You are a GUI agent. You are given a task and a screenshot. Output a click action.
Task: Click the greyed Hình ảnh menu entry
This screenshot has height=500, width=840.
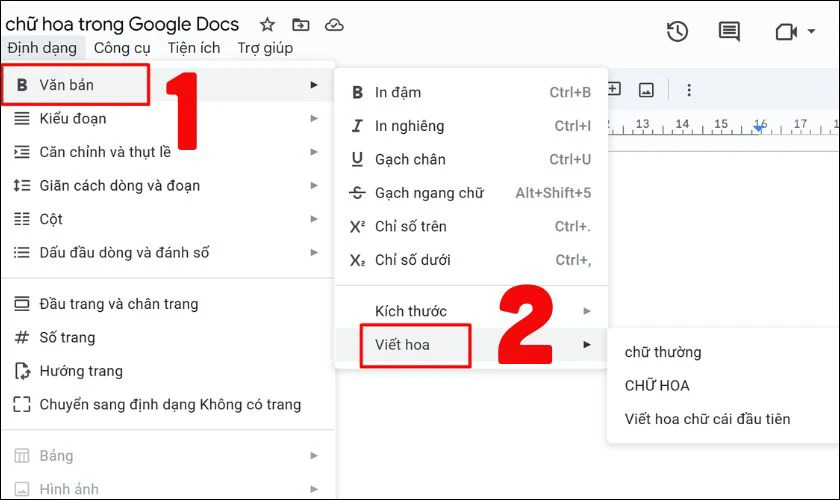[x=168, y=489]
